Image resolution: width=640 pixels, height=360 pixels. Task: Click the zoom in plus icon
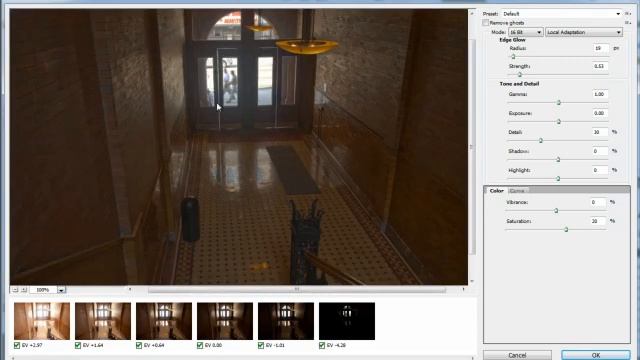point(24,289)
